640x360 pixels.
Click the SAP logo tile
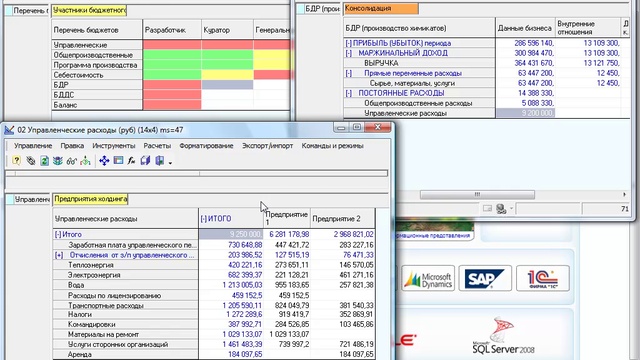485,278
